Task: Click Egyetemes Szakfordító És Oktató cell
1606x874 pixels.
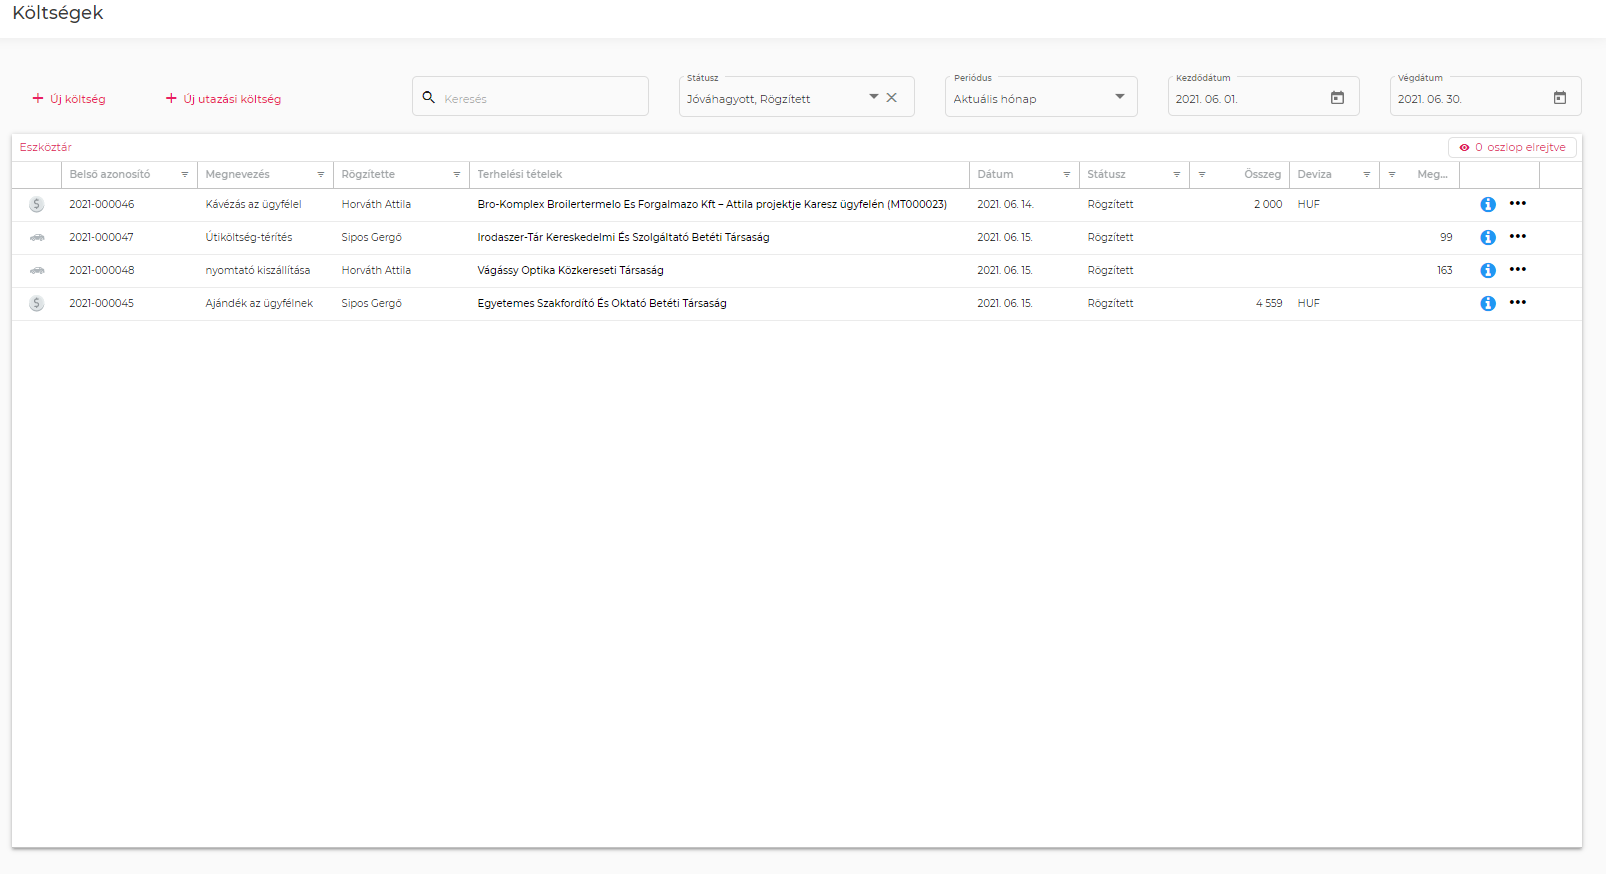Action: point(602,303)
